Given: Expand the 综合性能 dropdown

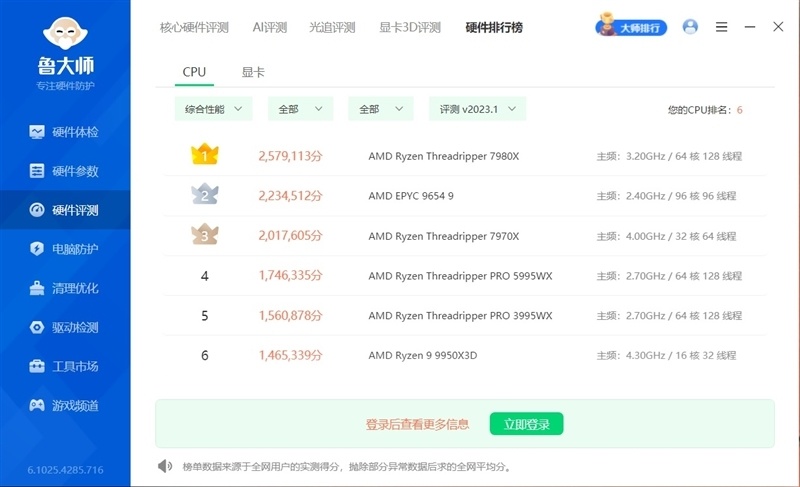Looking at the screenshot, I should (213, 109).
